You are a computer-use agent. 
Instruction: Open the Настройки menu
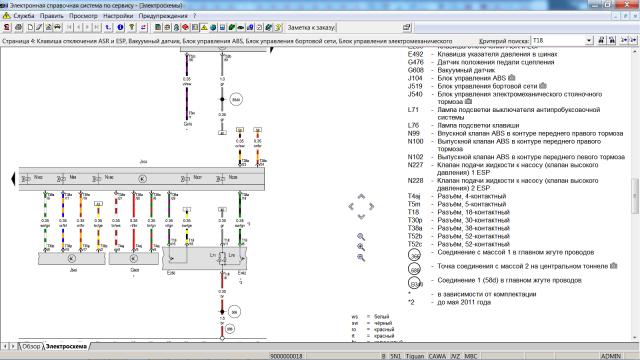[x=118, y=16]
